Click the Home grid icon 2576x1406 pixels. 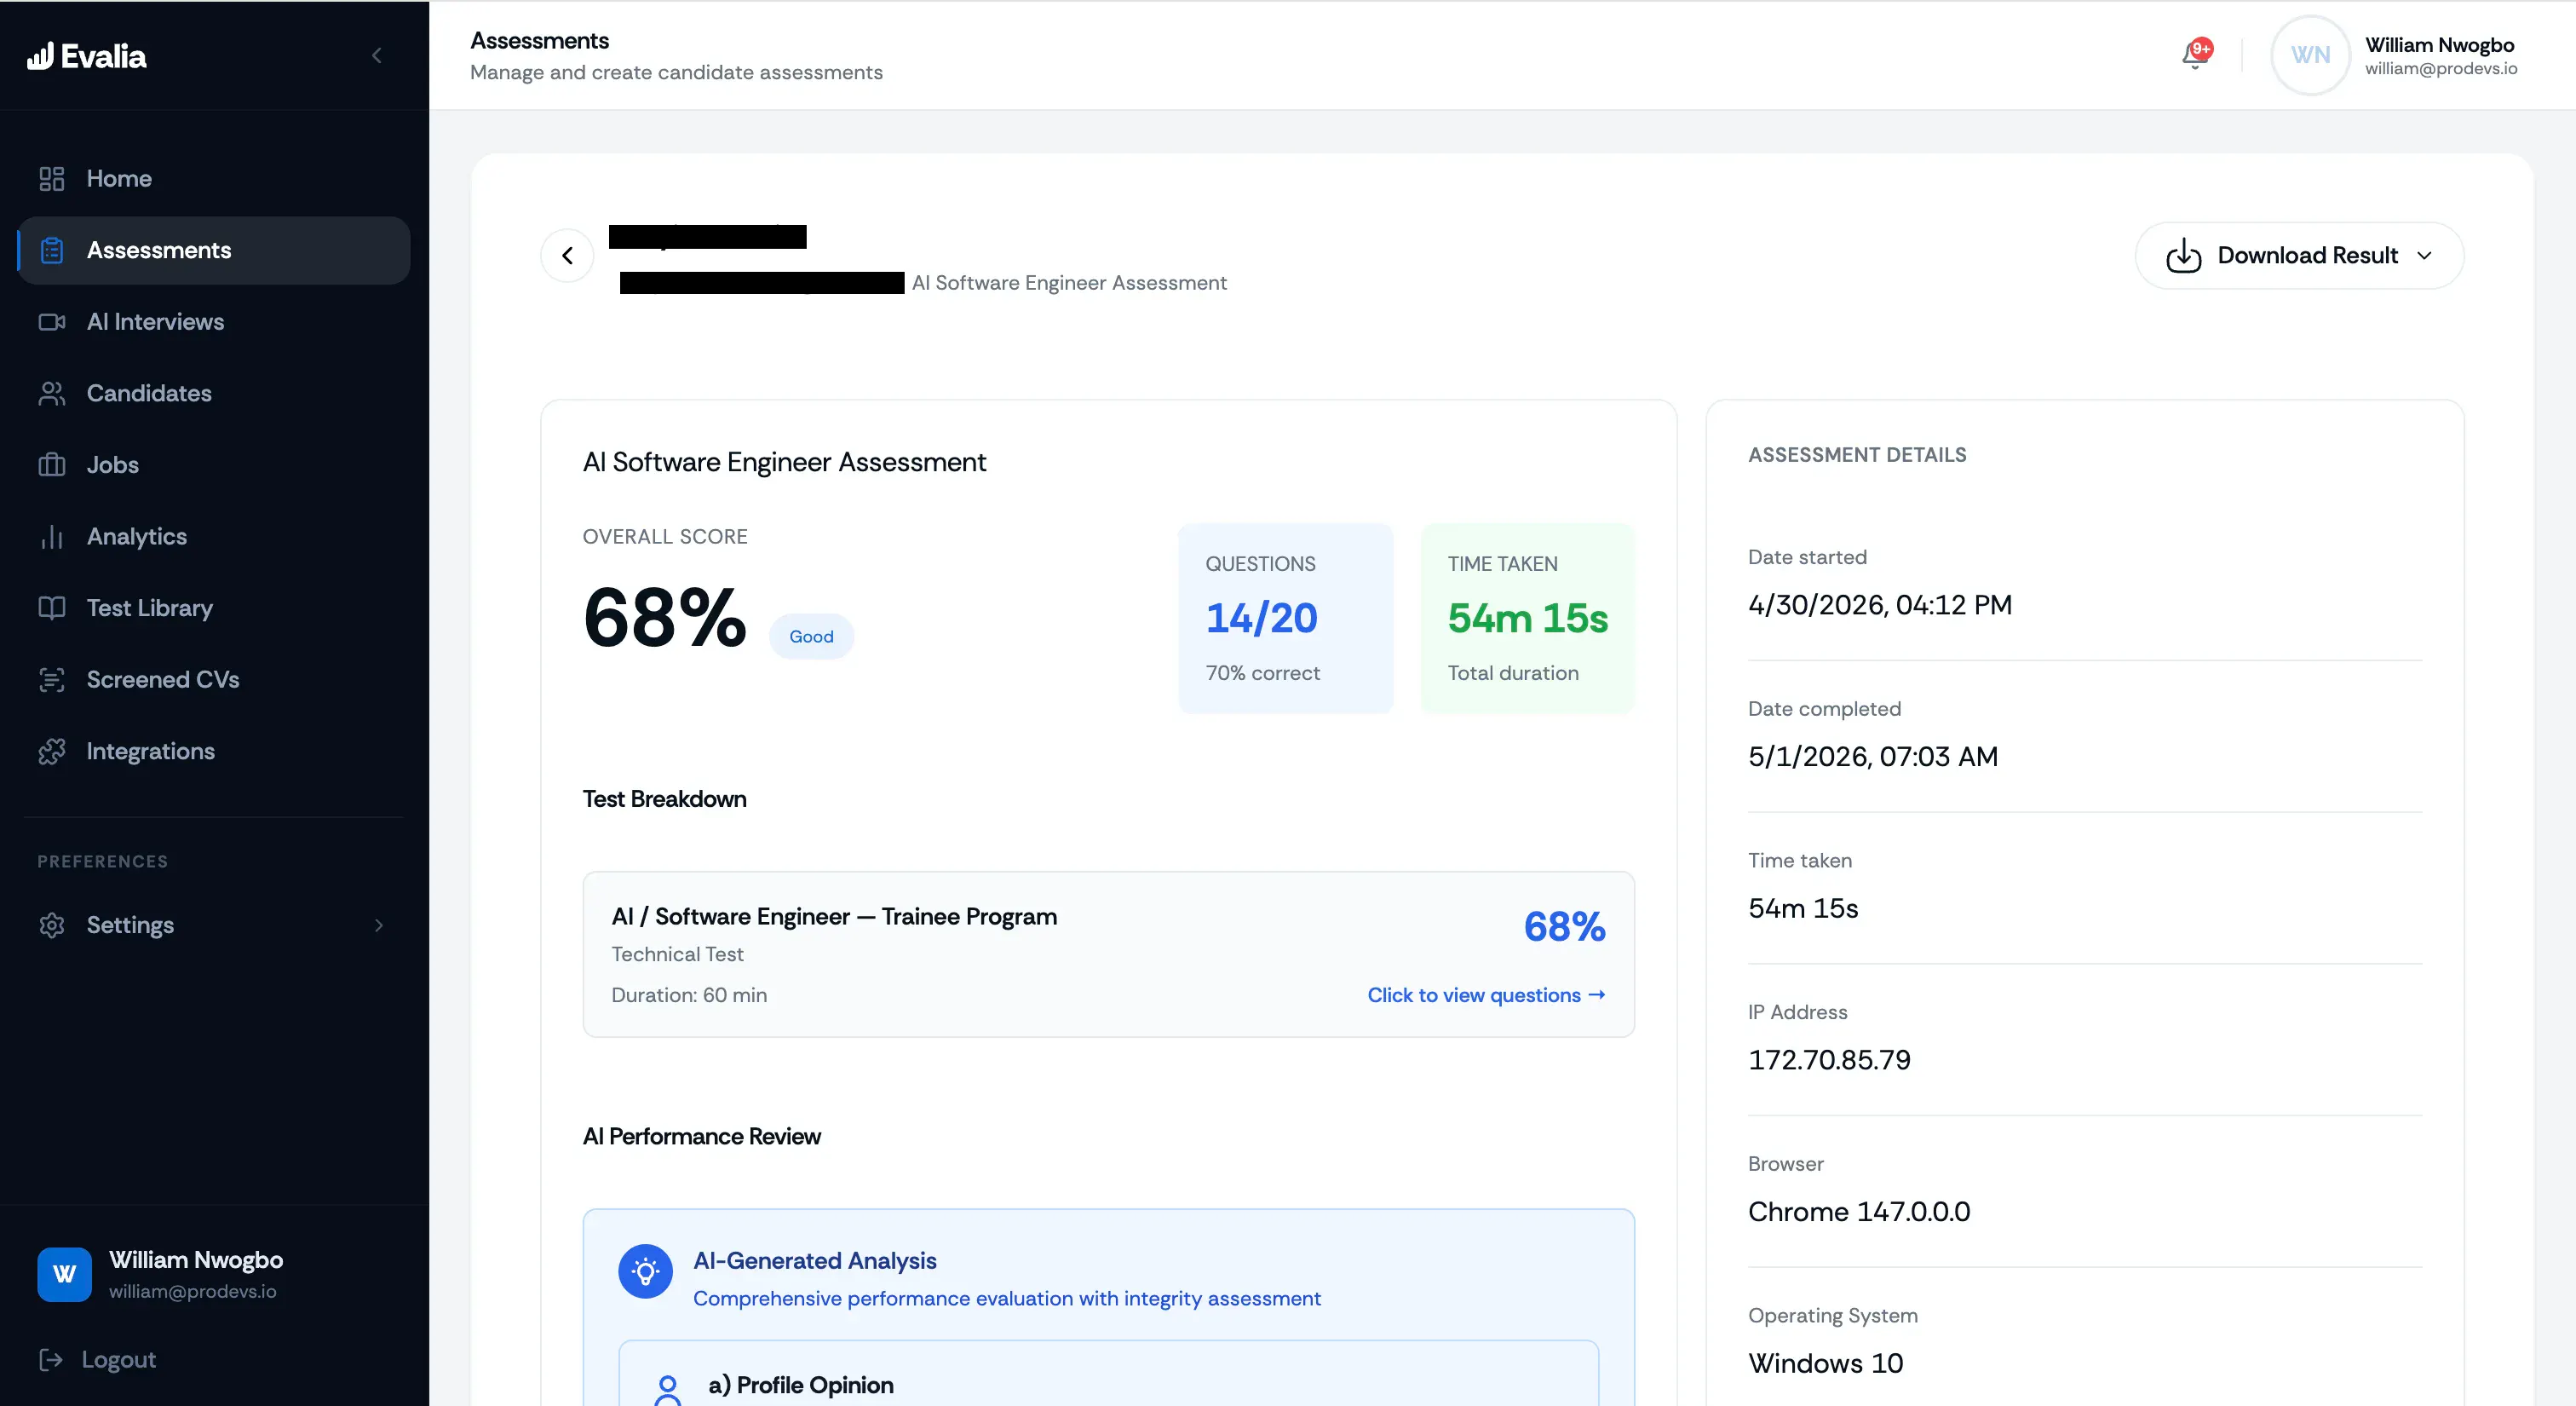51,179
